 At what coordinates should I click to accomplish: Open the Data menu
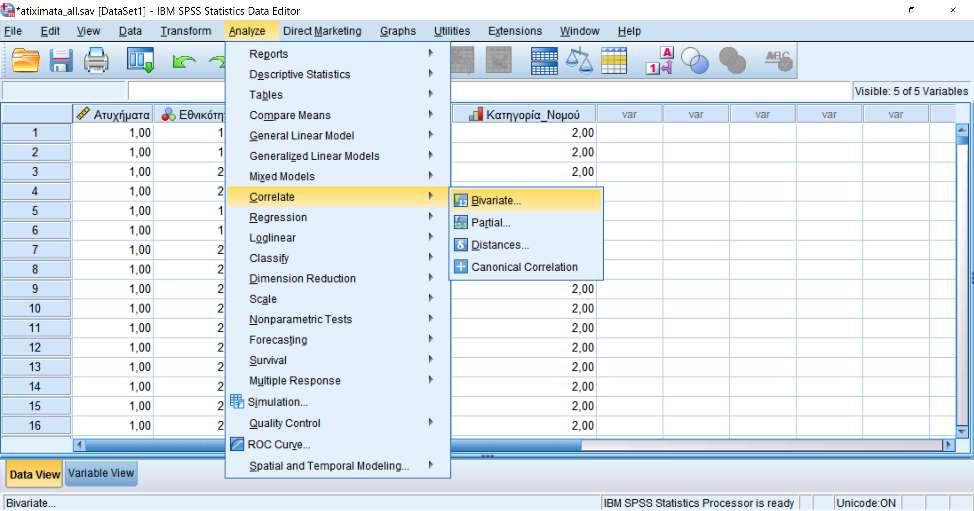pyautogui.click(x=130, y=31)
